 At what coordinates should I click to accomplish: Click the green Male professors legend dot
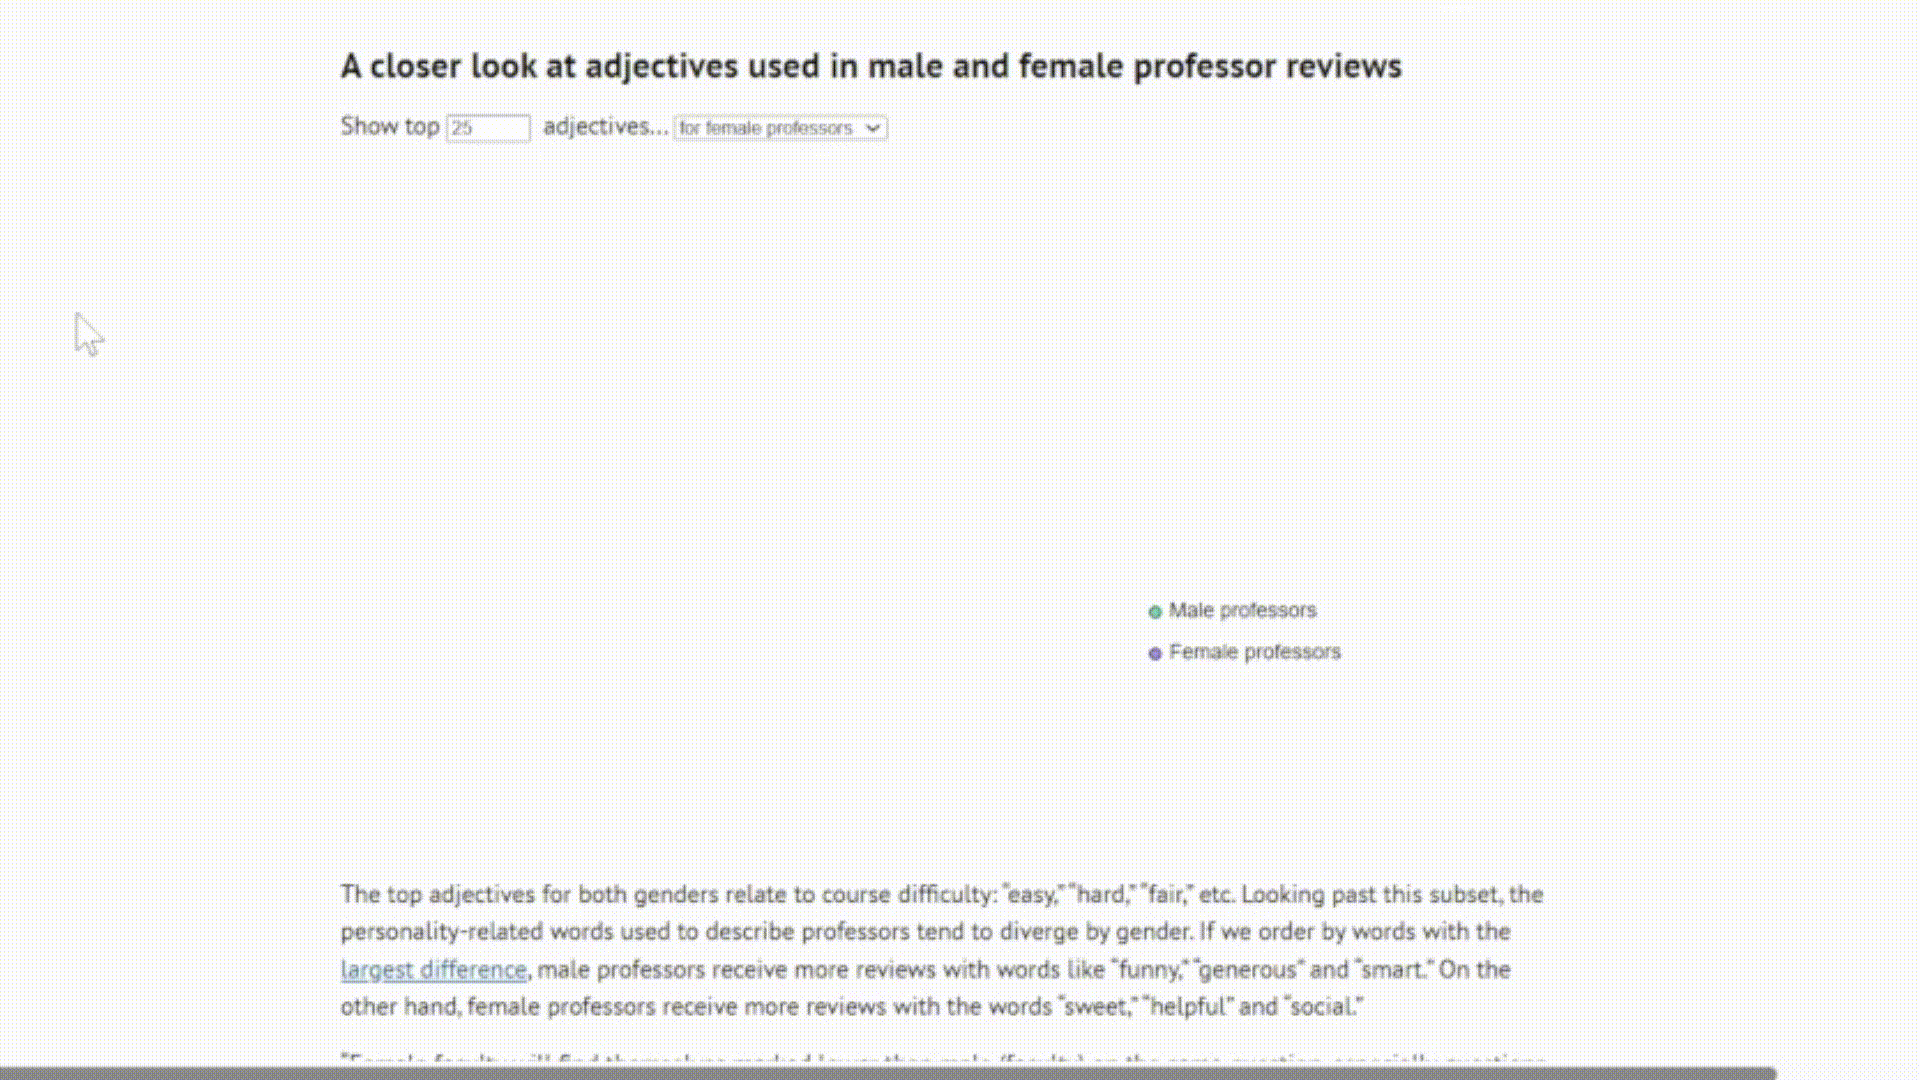coord(1155,611)
